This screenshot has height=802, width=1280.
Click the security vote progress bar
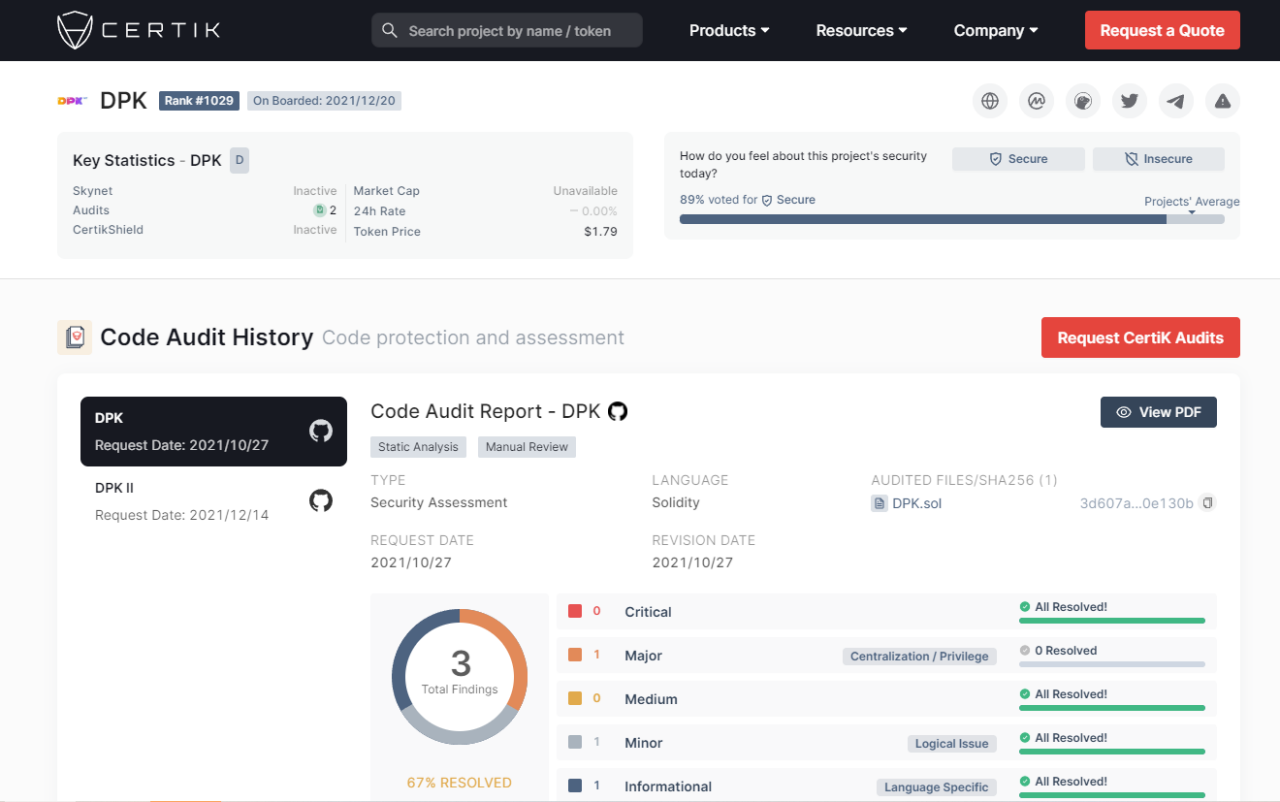point(952,219)
